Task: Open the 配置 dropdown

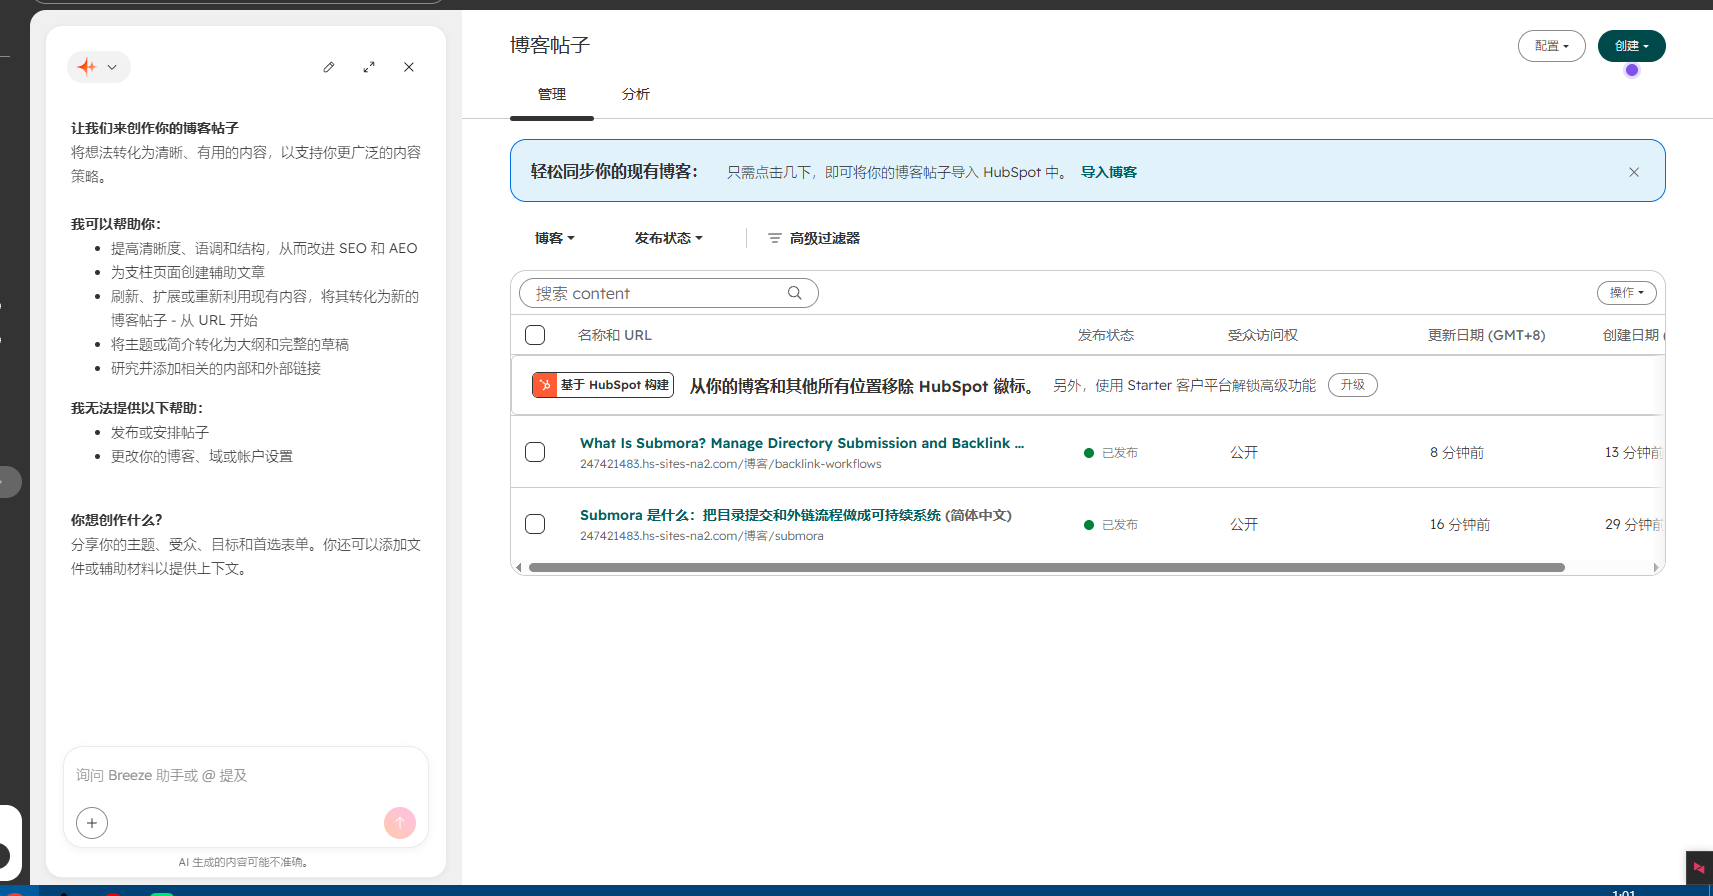Action: pyautogui.click(x=1552, y=46)
